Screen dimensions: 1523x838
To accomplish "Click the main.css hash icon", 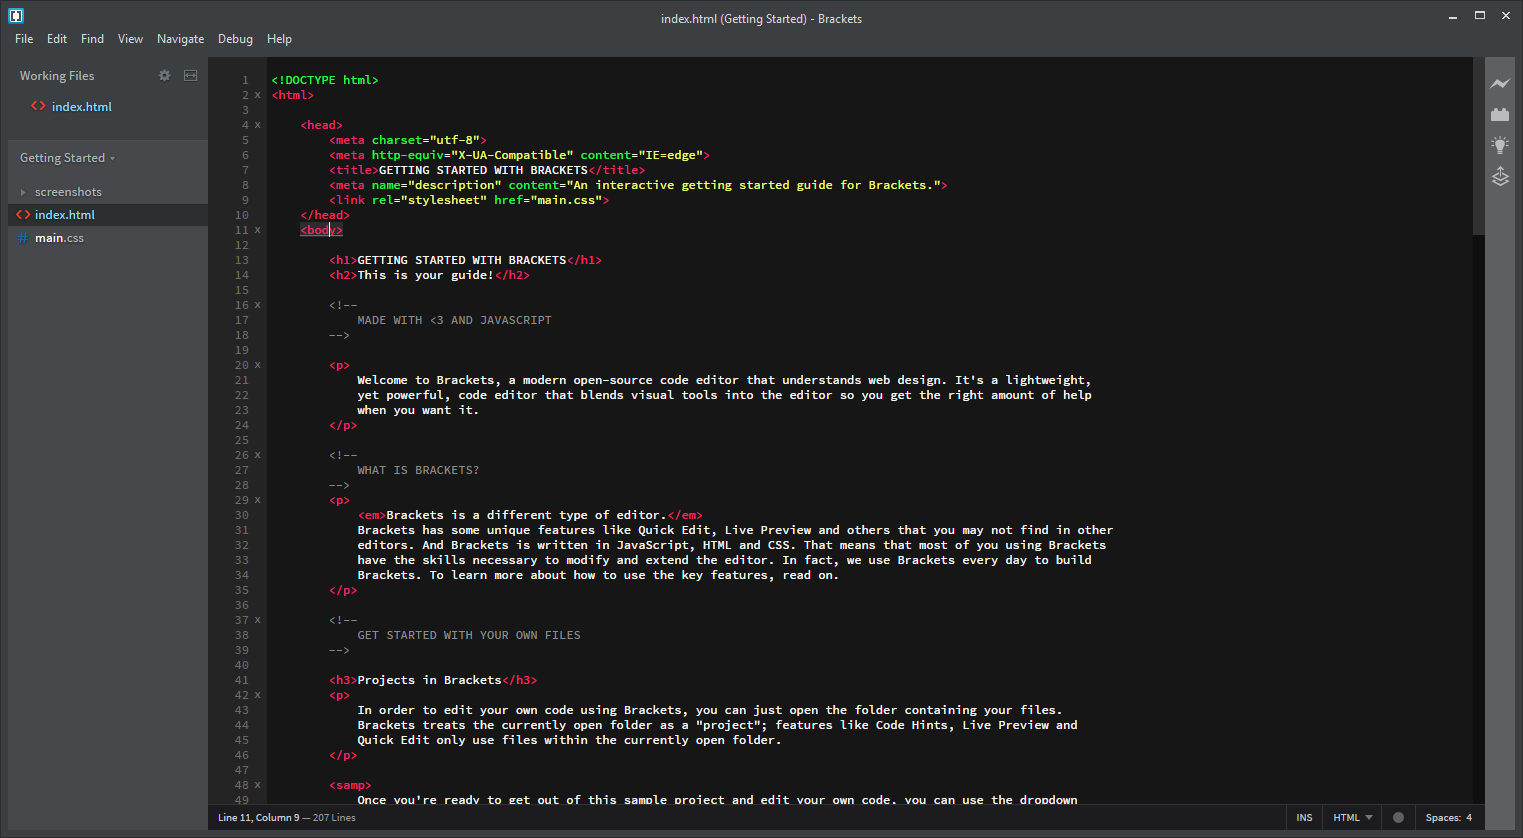I will point(23,238).
